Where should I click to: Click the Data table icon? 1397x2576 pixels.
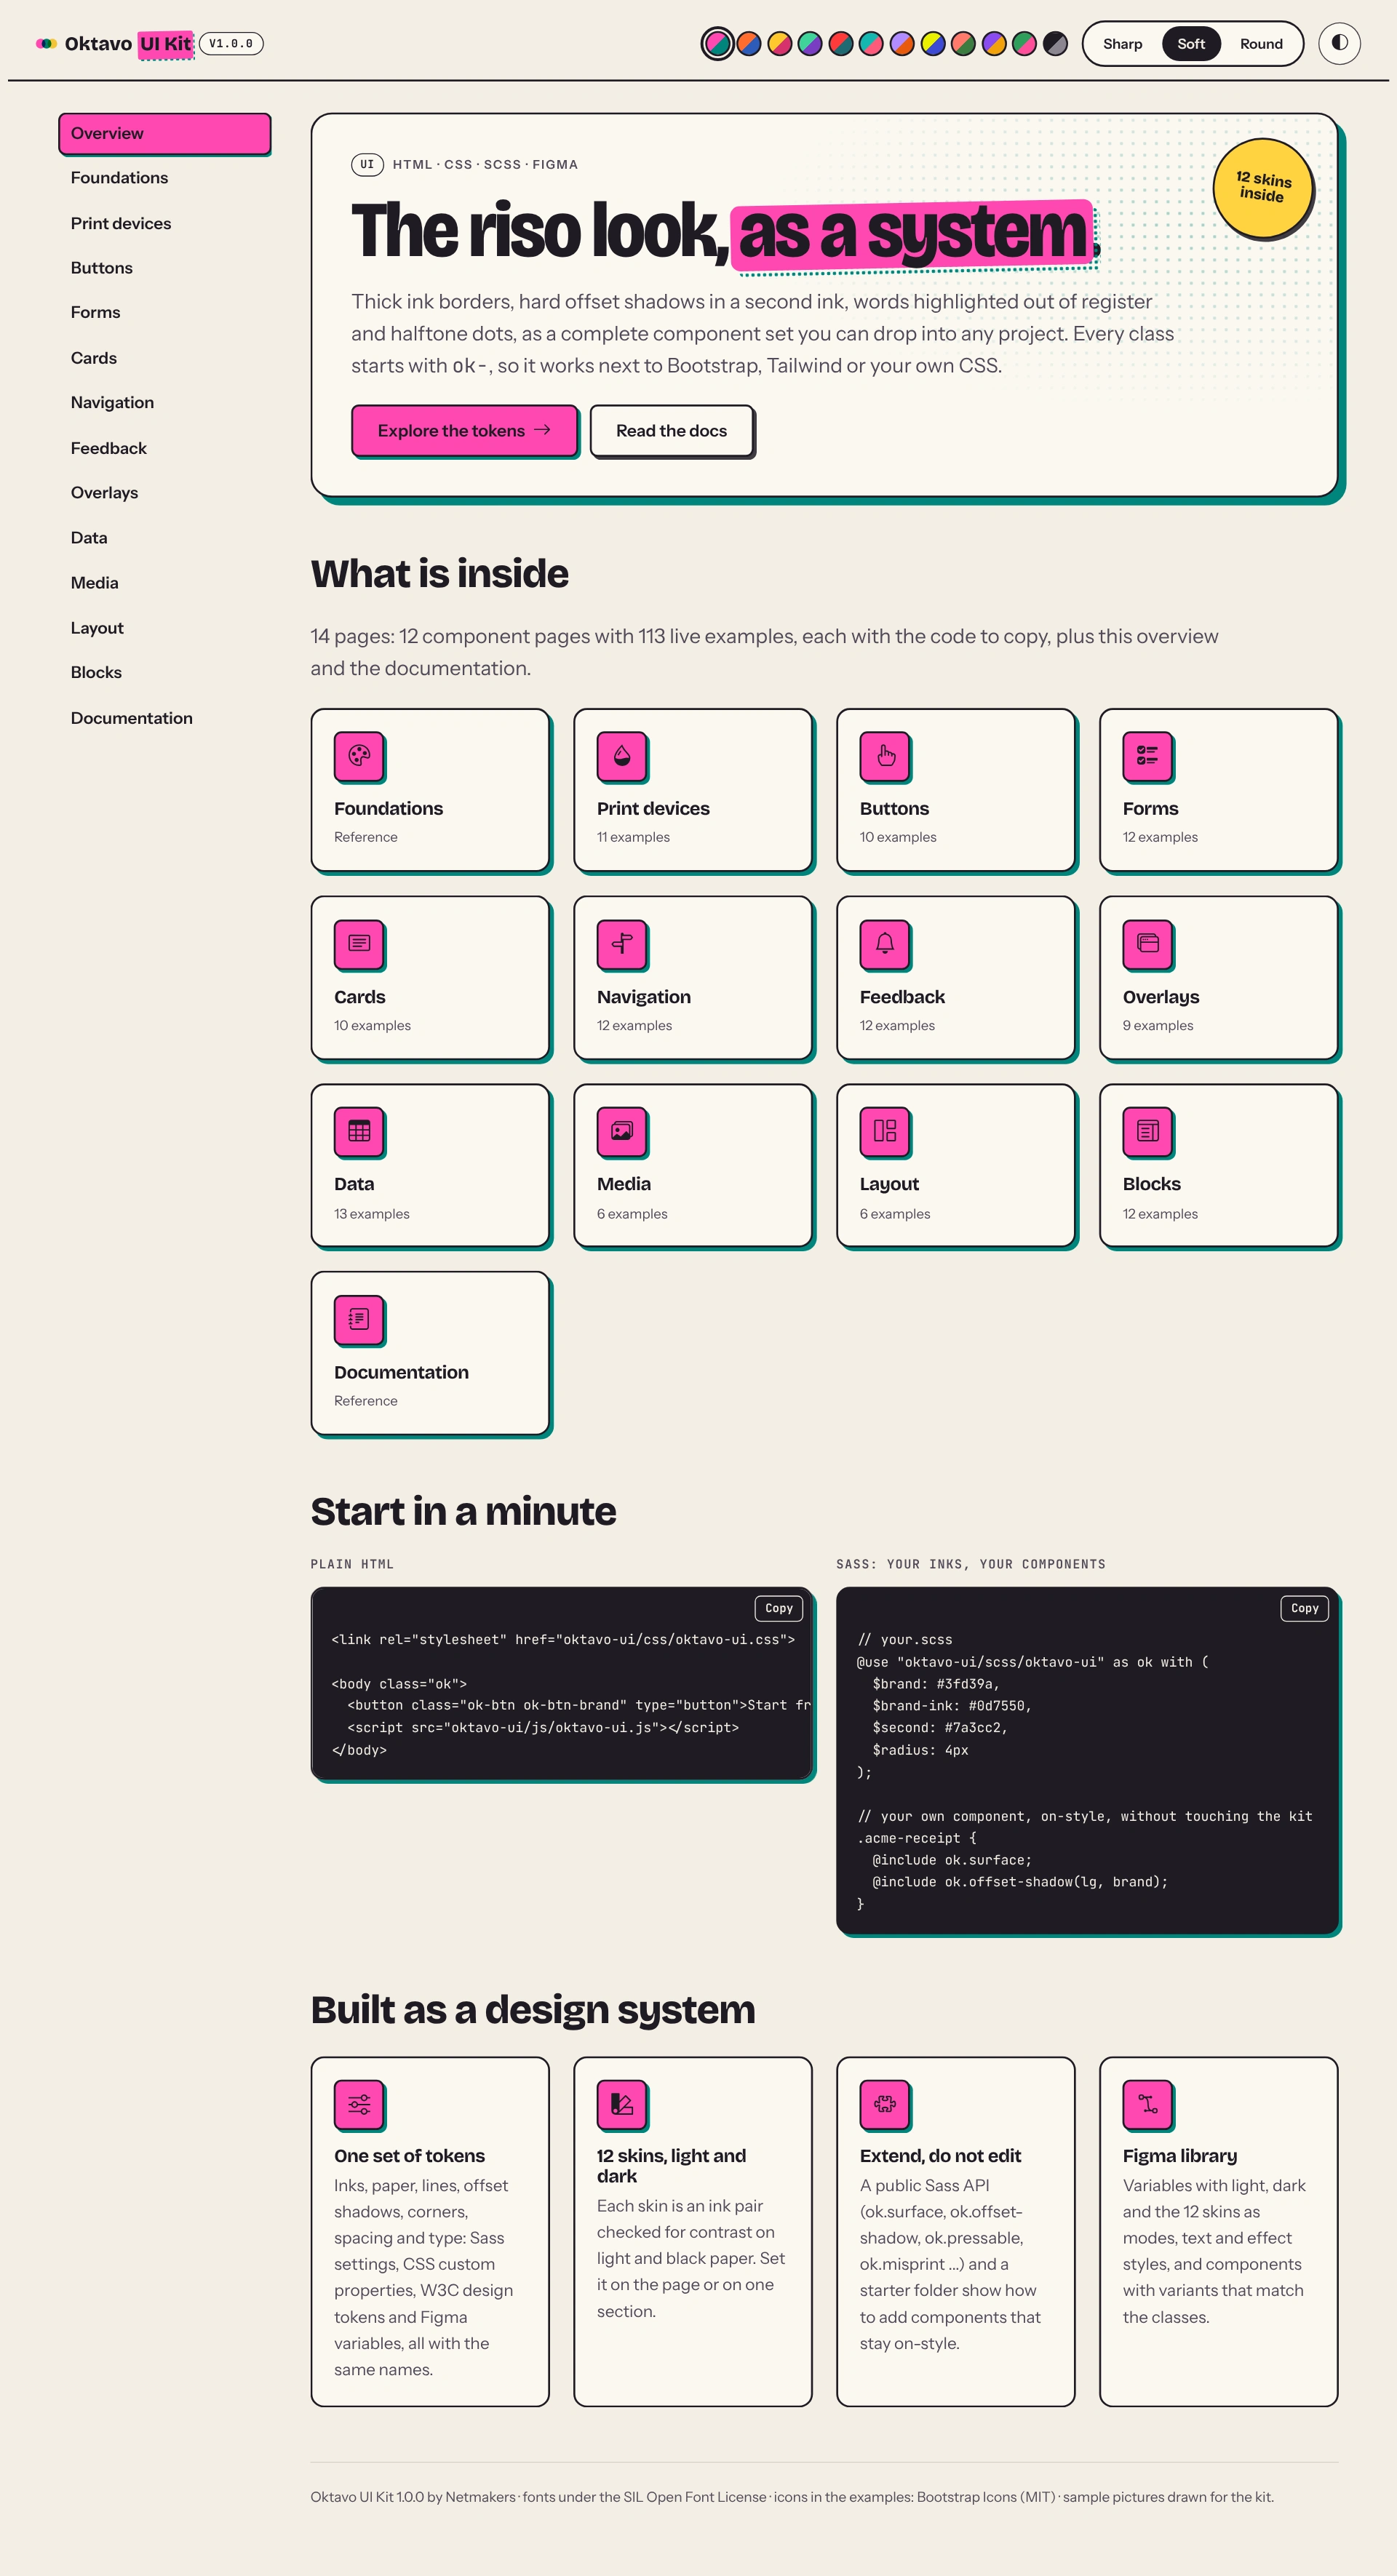click(x=359, y=1131)
